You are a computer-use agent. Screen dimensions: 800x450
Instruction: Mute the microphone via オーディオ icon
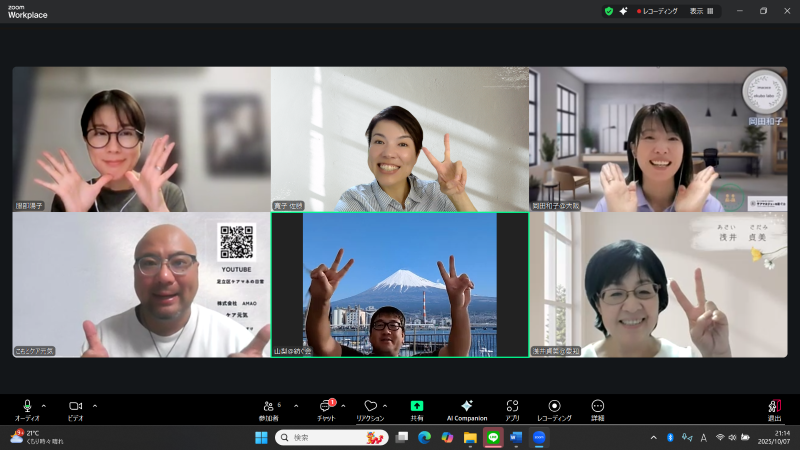click(x=27, y=408)
